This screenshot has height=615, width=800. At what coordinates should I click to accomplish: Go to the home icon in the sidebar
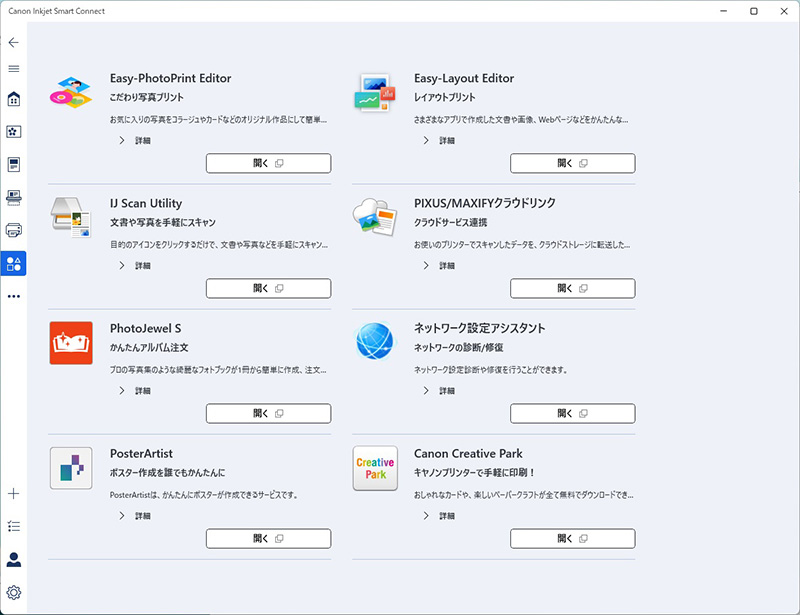coord(14,99)
